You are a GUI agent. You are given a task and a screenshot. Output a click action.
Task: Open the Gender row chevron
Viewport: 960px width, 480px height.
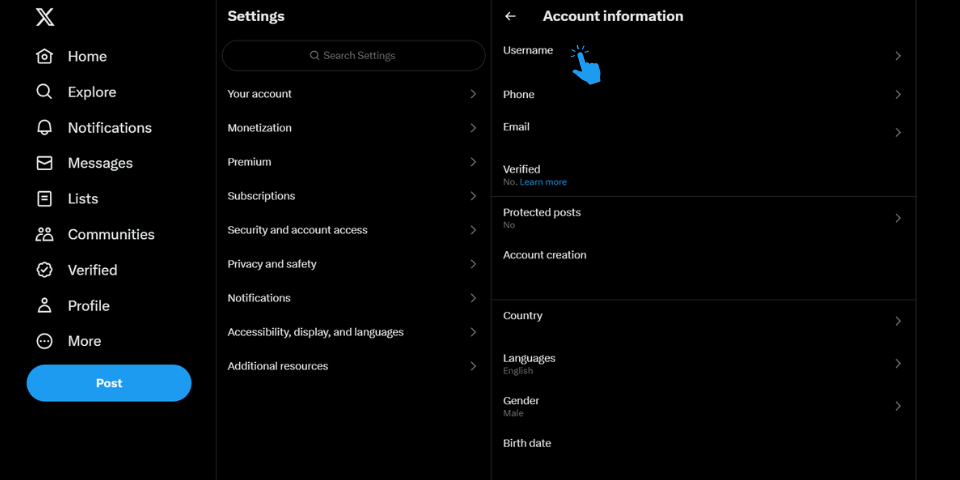(898, 406)
